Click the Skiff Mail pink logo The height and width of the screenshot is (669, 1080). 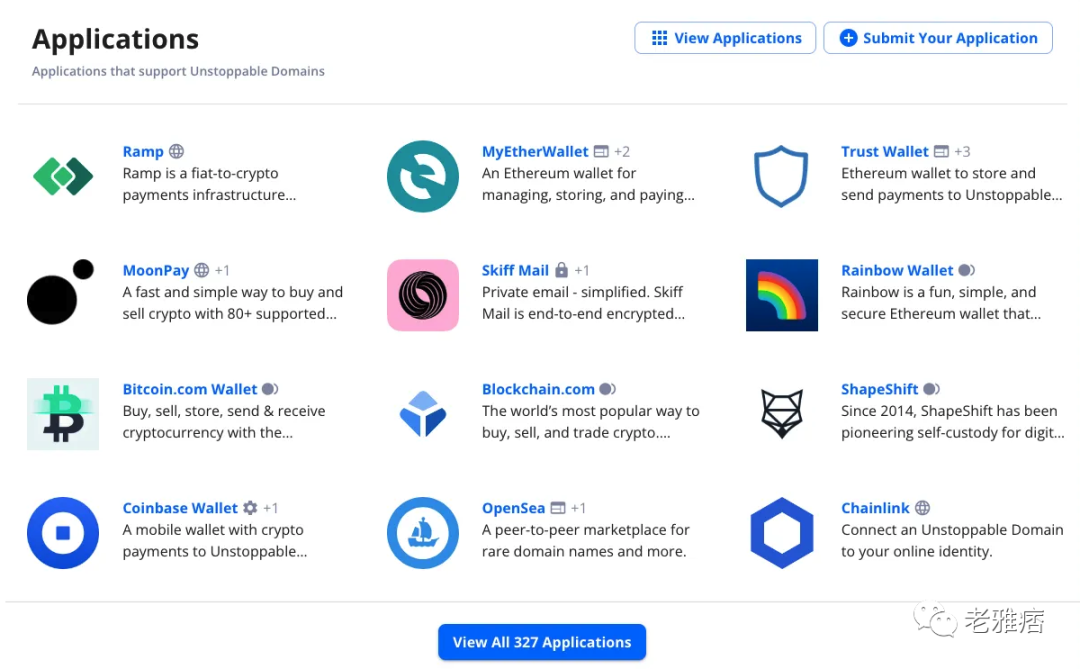click(x=423, y=295)
